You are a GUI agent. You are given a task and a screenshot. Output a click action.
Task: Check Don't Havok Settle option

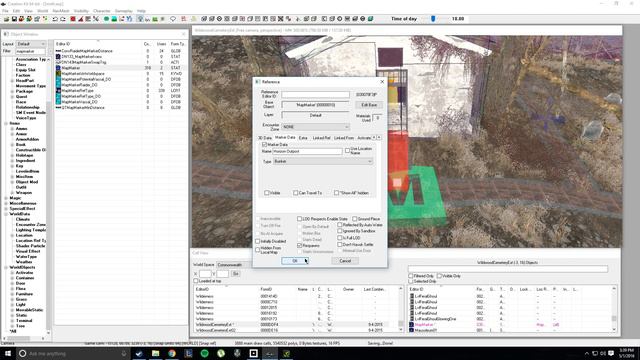pyautogui.click(x=340, y=244)
